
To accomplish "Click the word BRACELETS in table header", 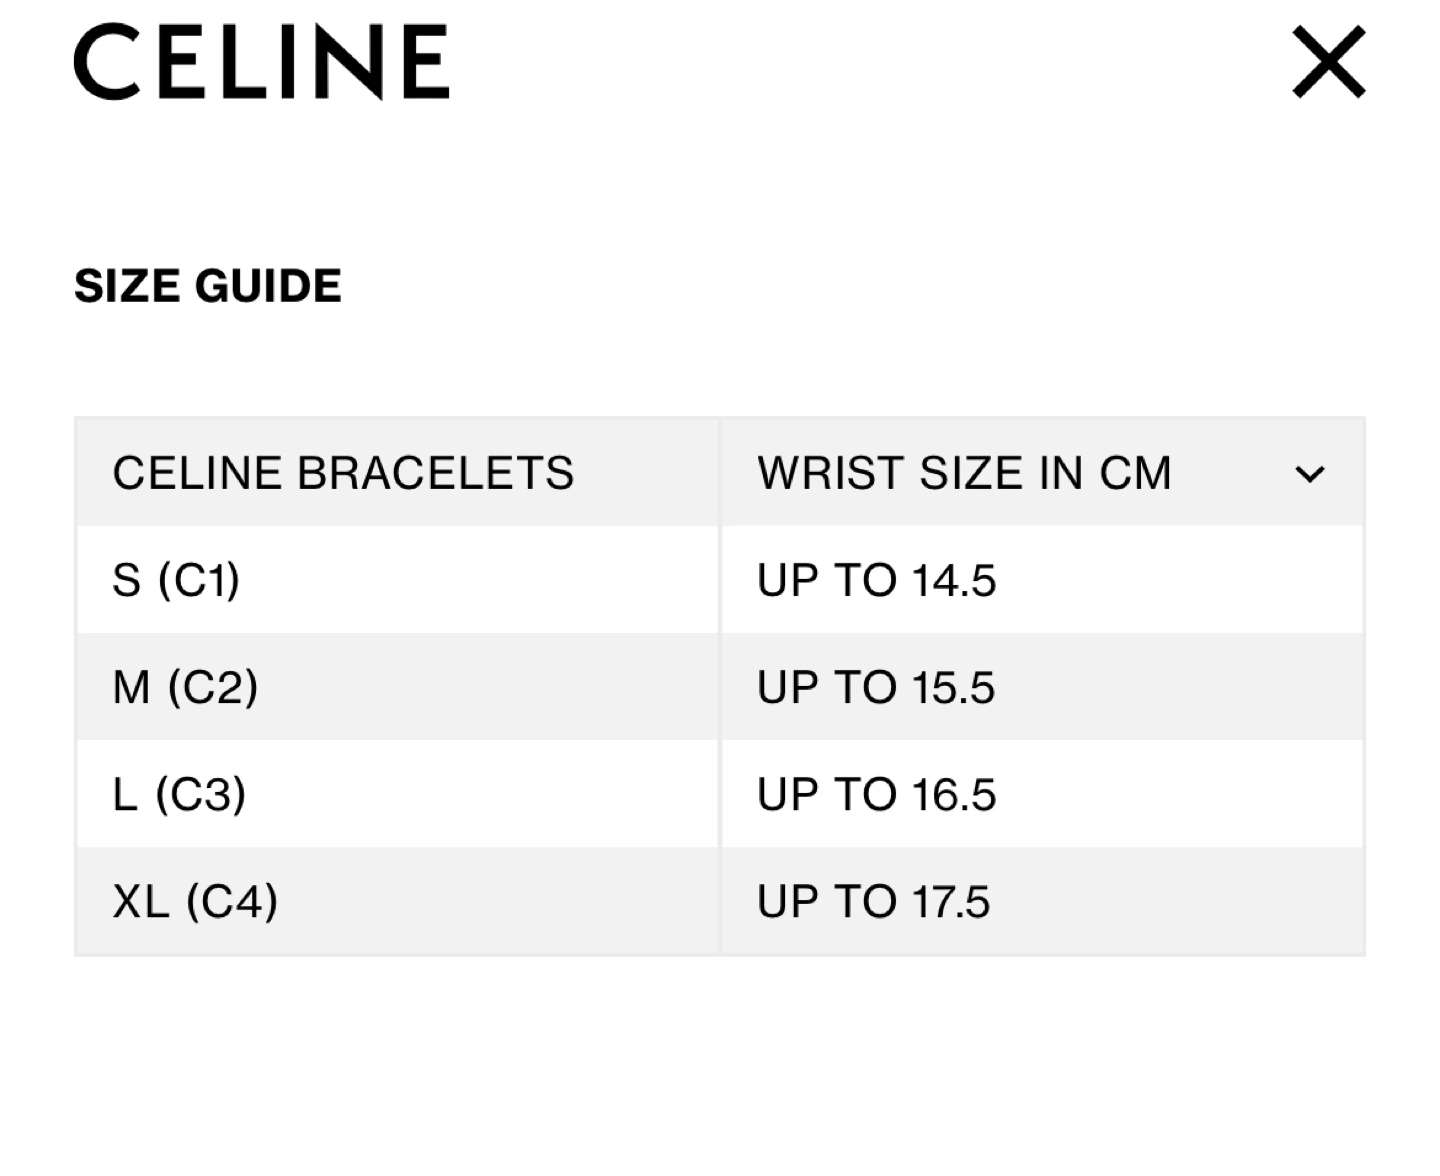I will click(435, 473).
